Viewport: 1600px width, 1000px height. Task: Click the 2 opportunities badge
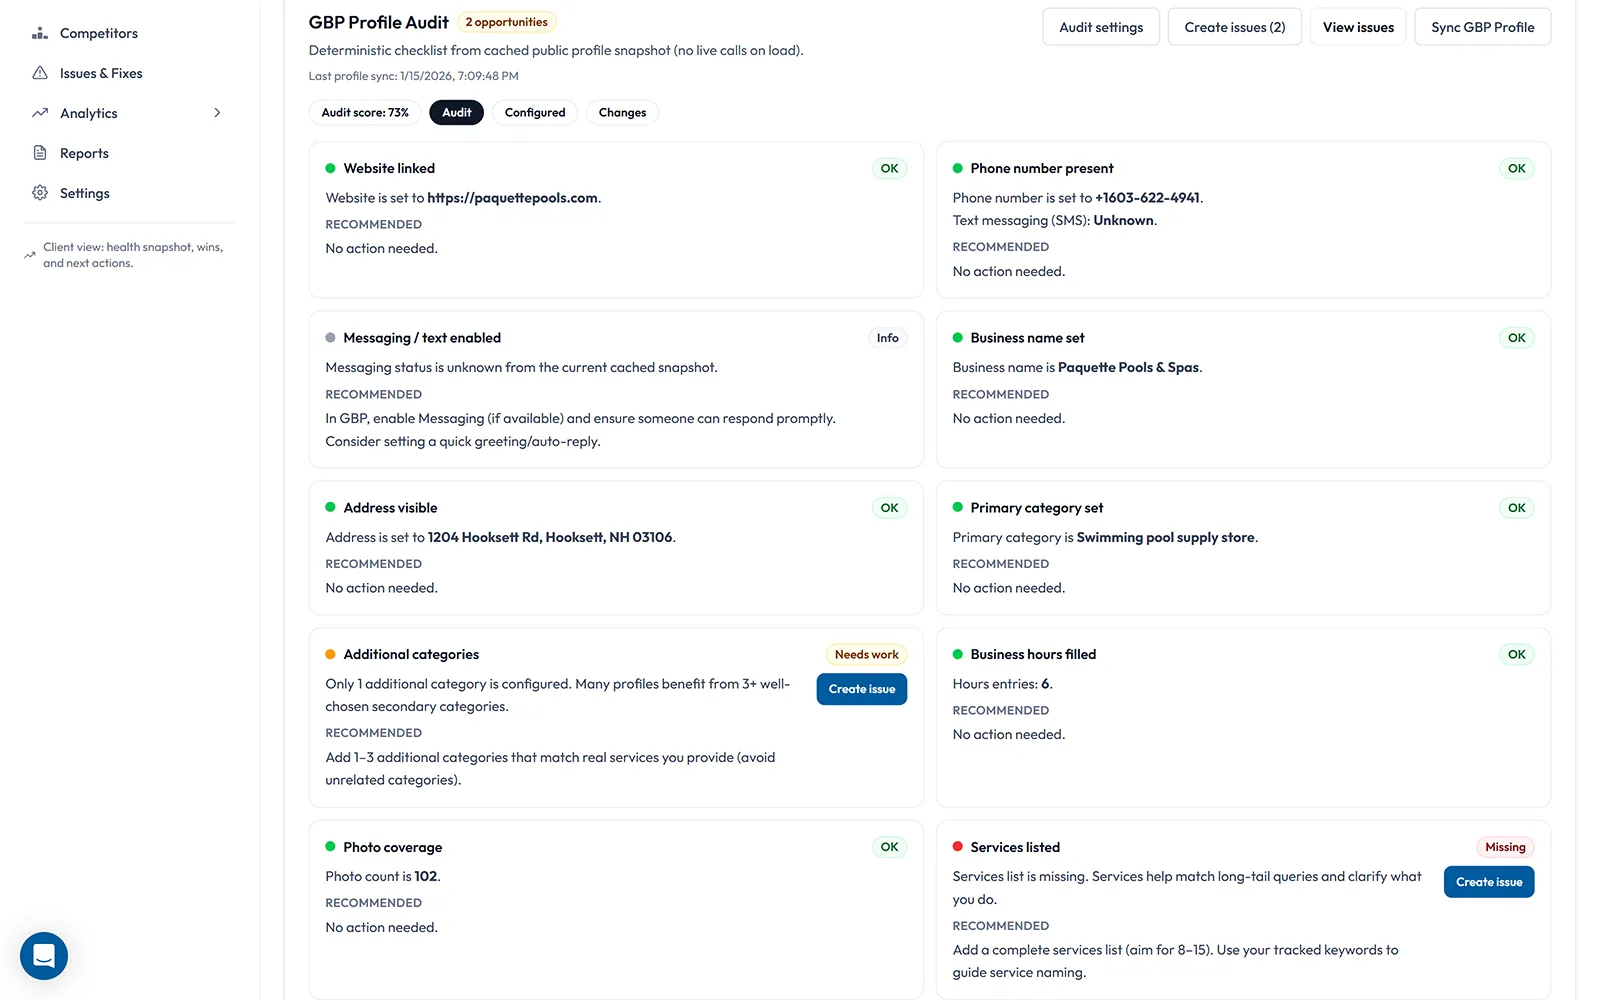(507, 21)
